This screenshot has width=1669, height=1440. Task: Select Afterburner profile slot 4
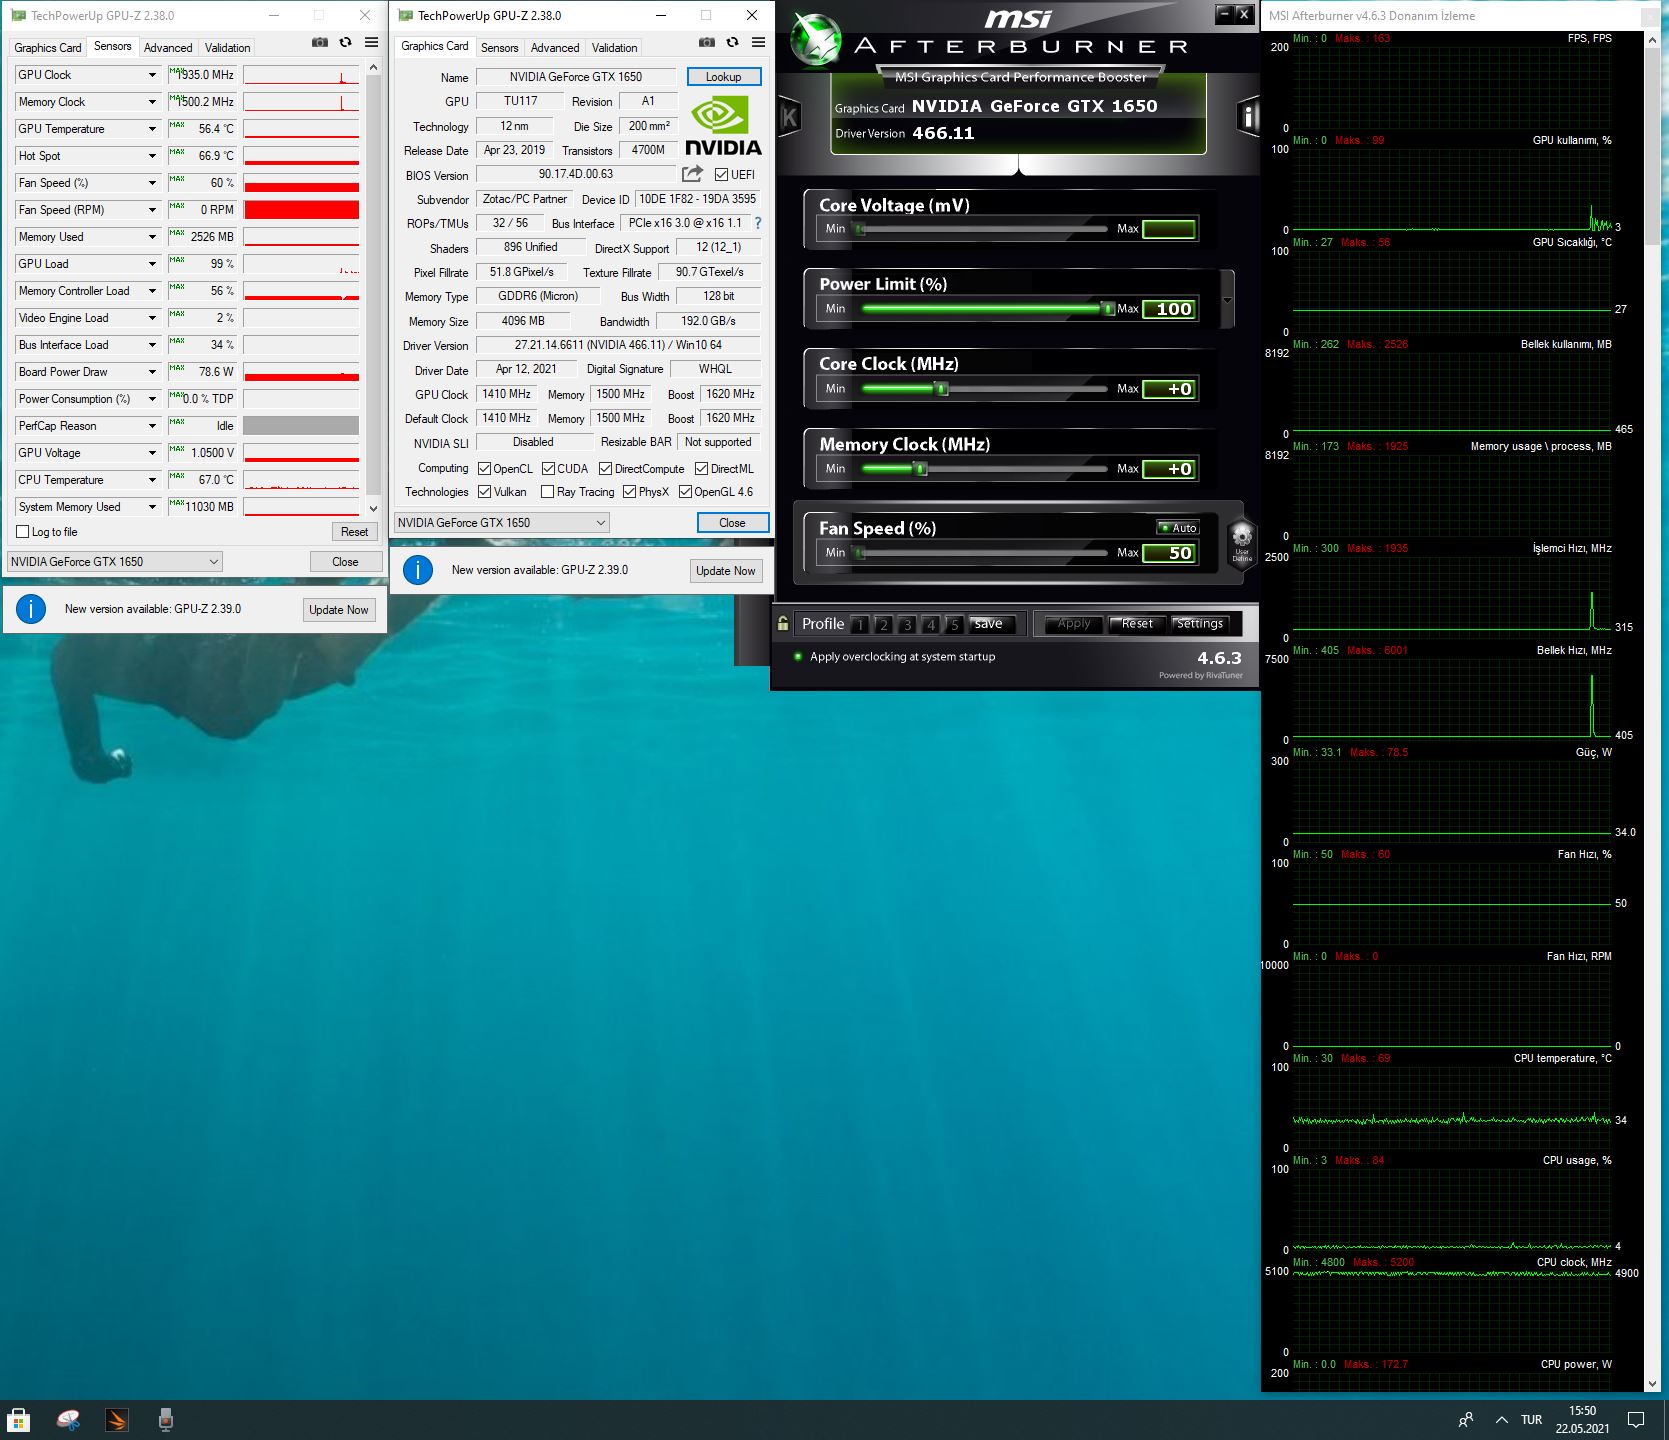tap(931, 624)
